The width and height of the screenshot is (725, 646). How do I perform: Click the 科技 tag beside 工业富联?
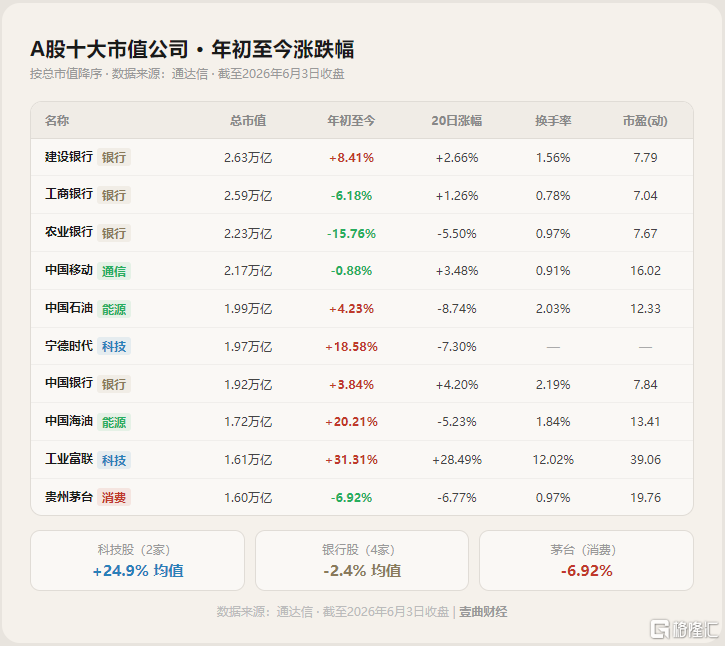coord(114,460)
